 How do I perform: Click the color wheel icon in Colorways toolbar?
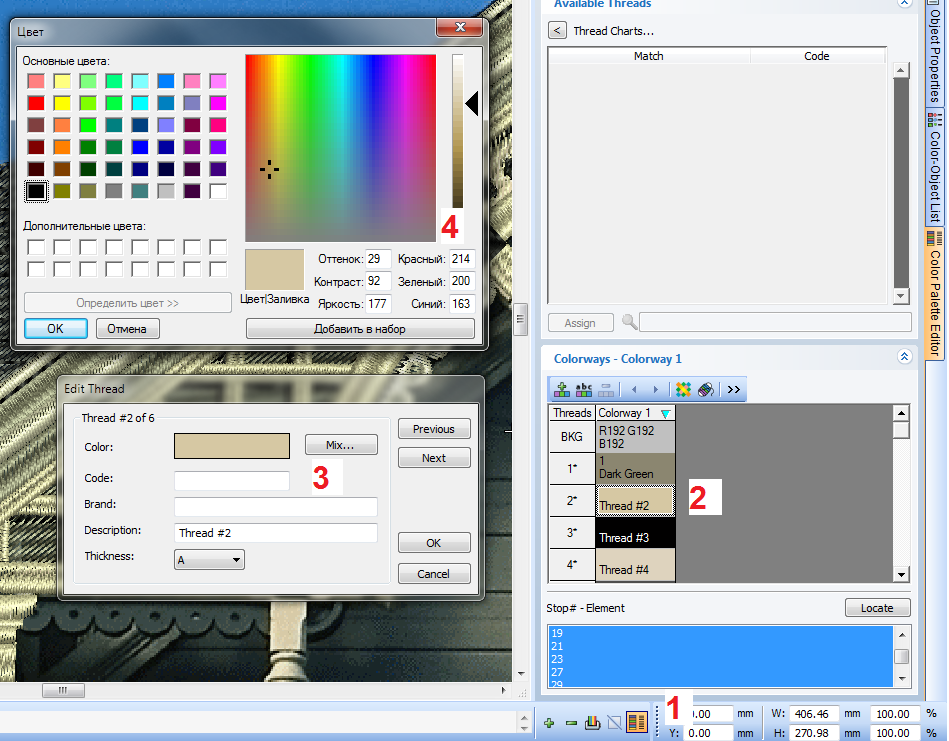[684, 390]
